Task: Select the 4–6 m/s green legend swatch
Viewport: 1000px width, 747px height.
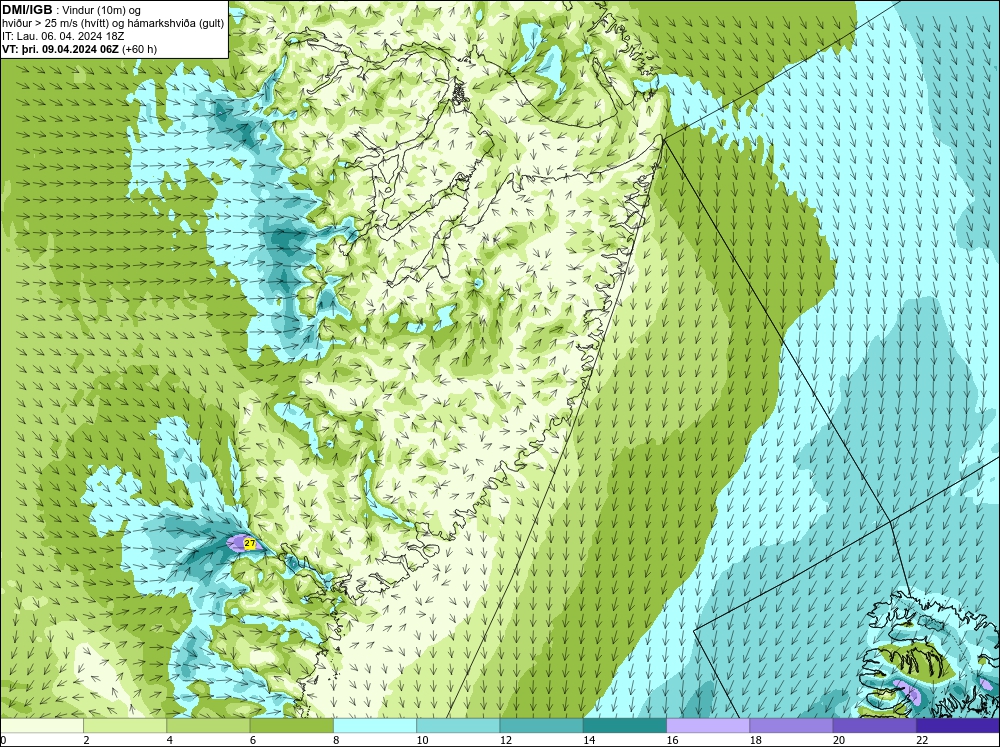Action: [209, 726]
